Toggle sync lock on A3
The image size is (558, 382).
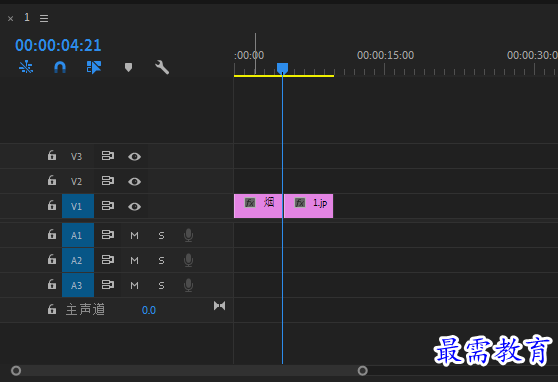point(108,284)
